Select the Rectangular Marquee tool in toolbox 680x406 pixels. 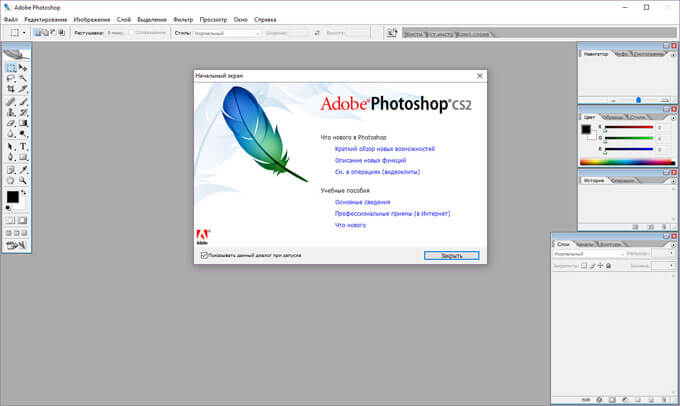pos(11,68)
